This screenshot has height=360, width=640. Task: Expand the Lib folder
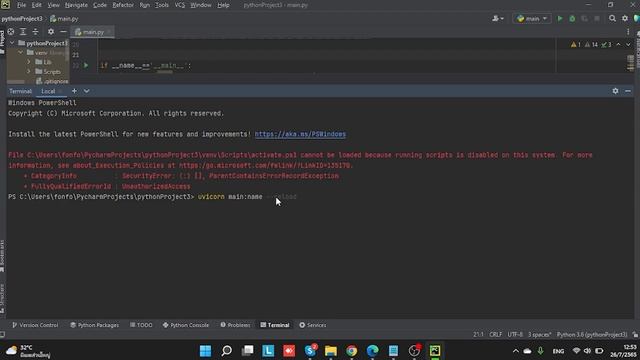pos(29,62)
